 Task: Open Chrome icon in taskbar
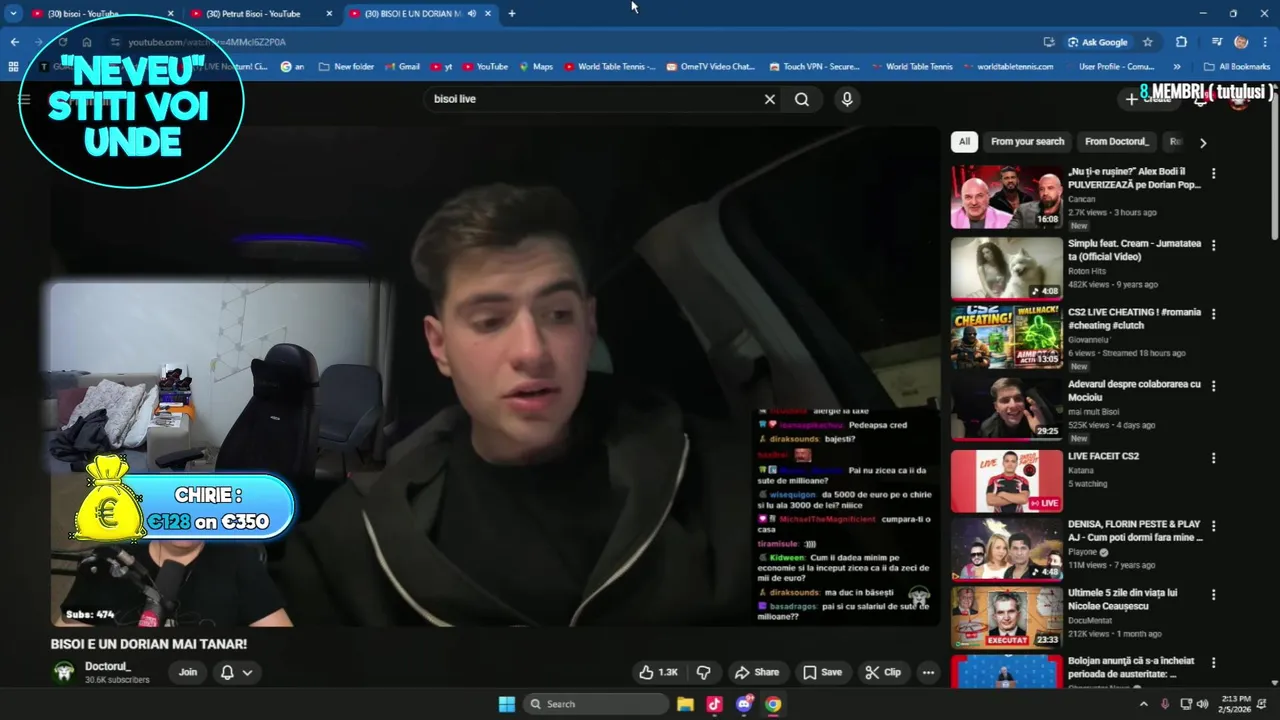pyautogui.click(x=773, y=704)
